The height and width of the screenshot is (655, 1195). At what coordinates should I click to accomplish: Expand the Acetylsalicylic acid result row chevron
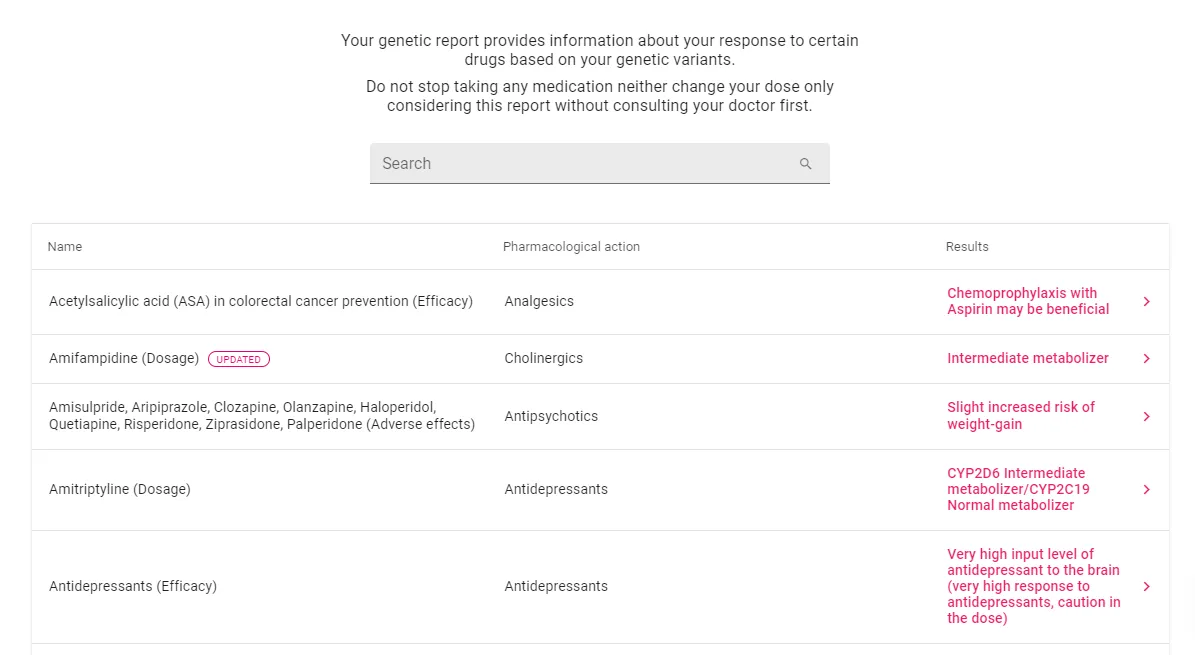[x=1146, y=301]
